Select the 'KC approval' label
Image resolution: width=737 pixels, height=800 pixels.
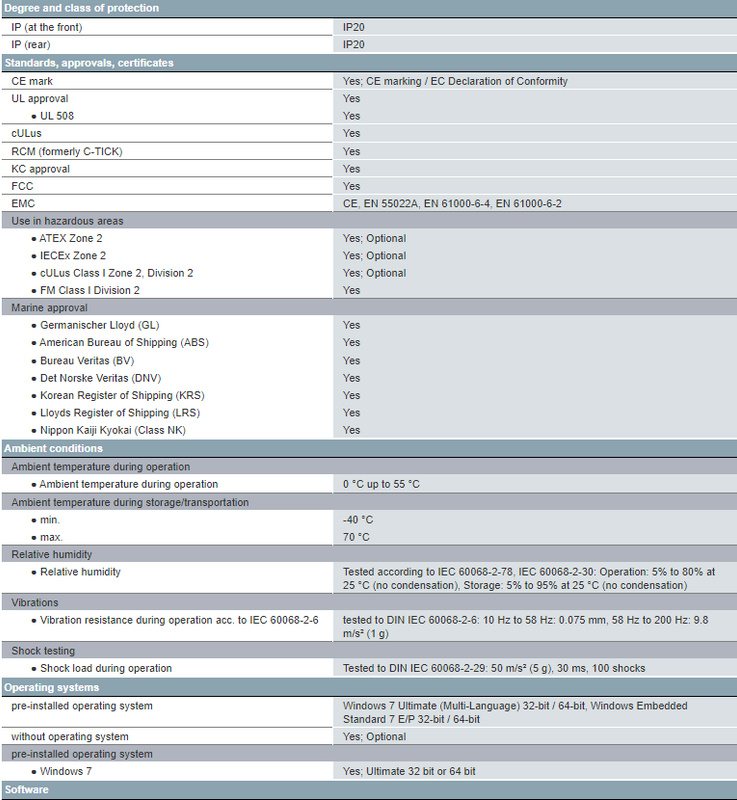coord(40,169)
